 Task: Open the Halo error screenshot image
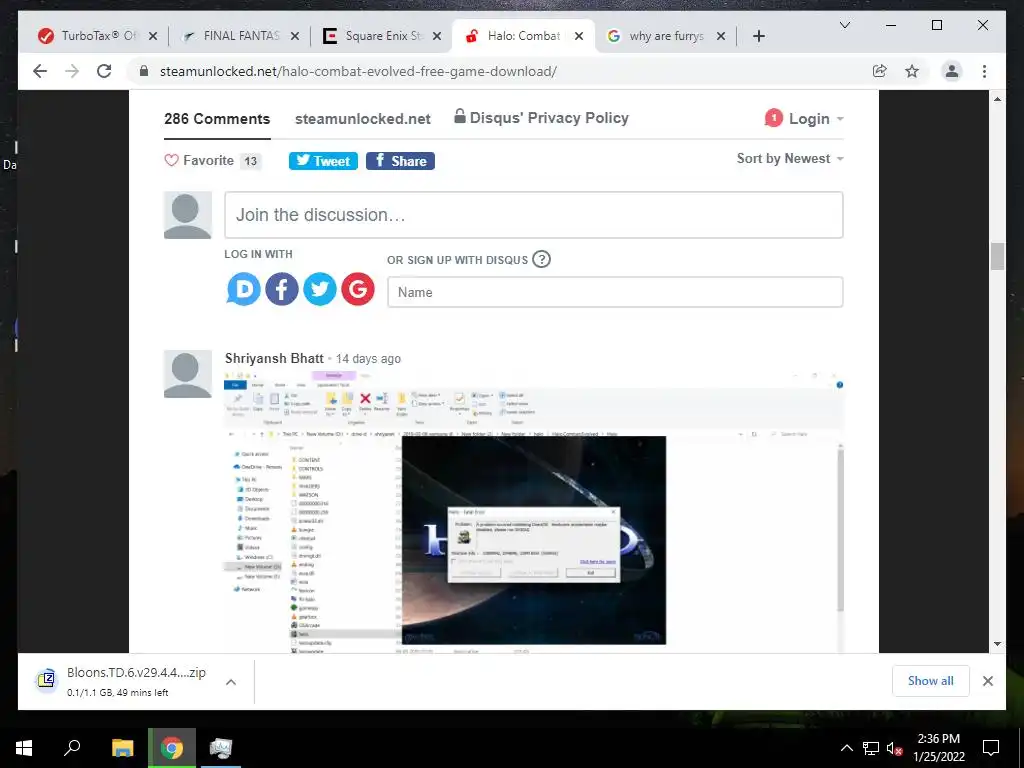[x=534, y=512]
